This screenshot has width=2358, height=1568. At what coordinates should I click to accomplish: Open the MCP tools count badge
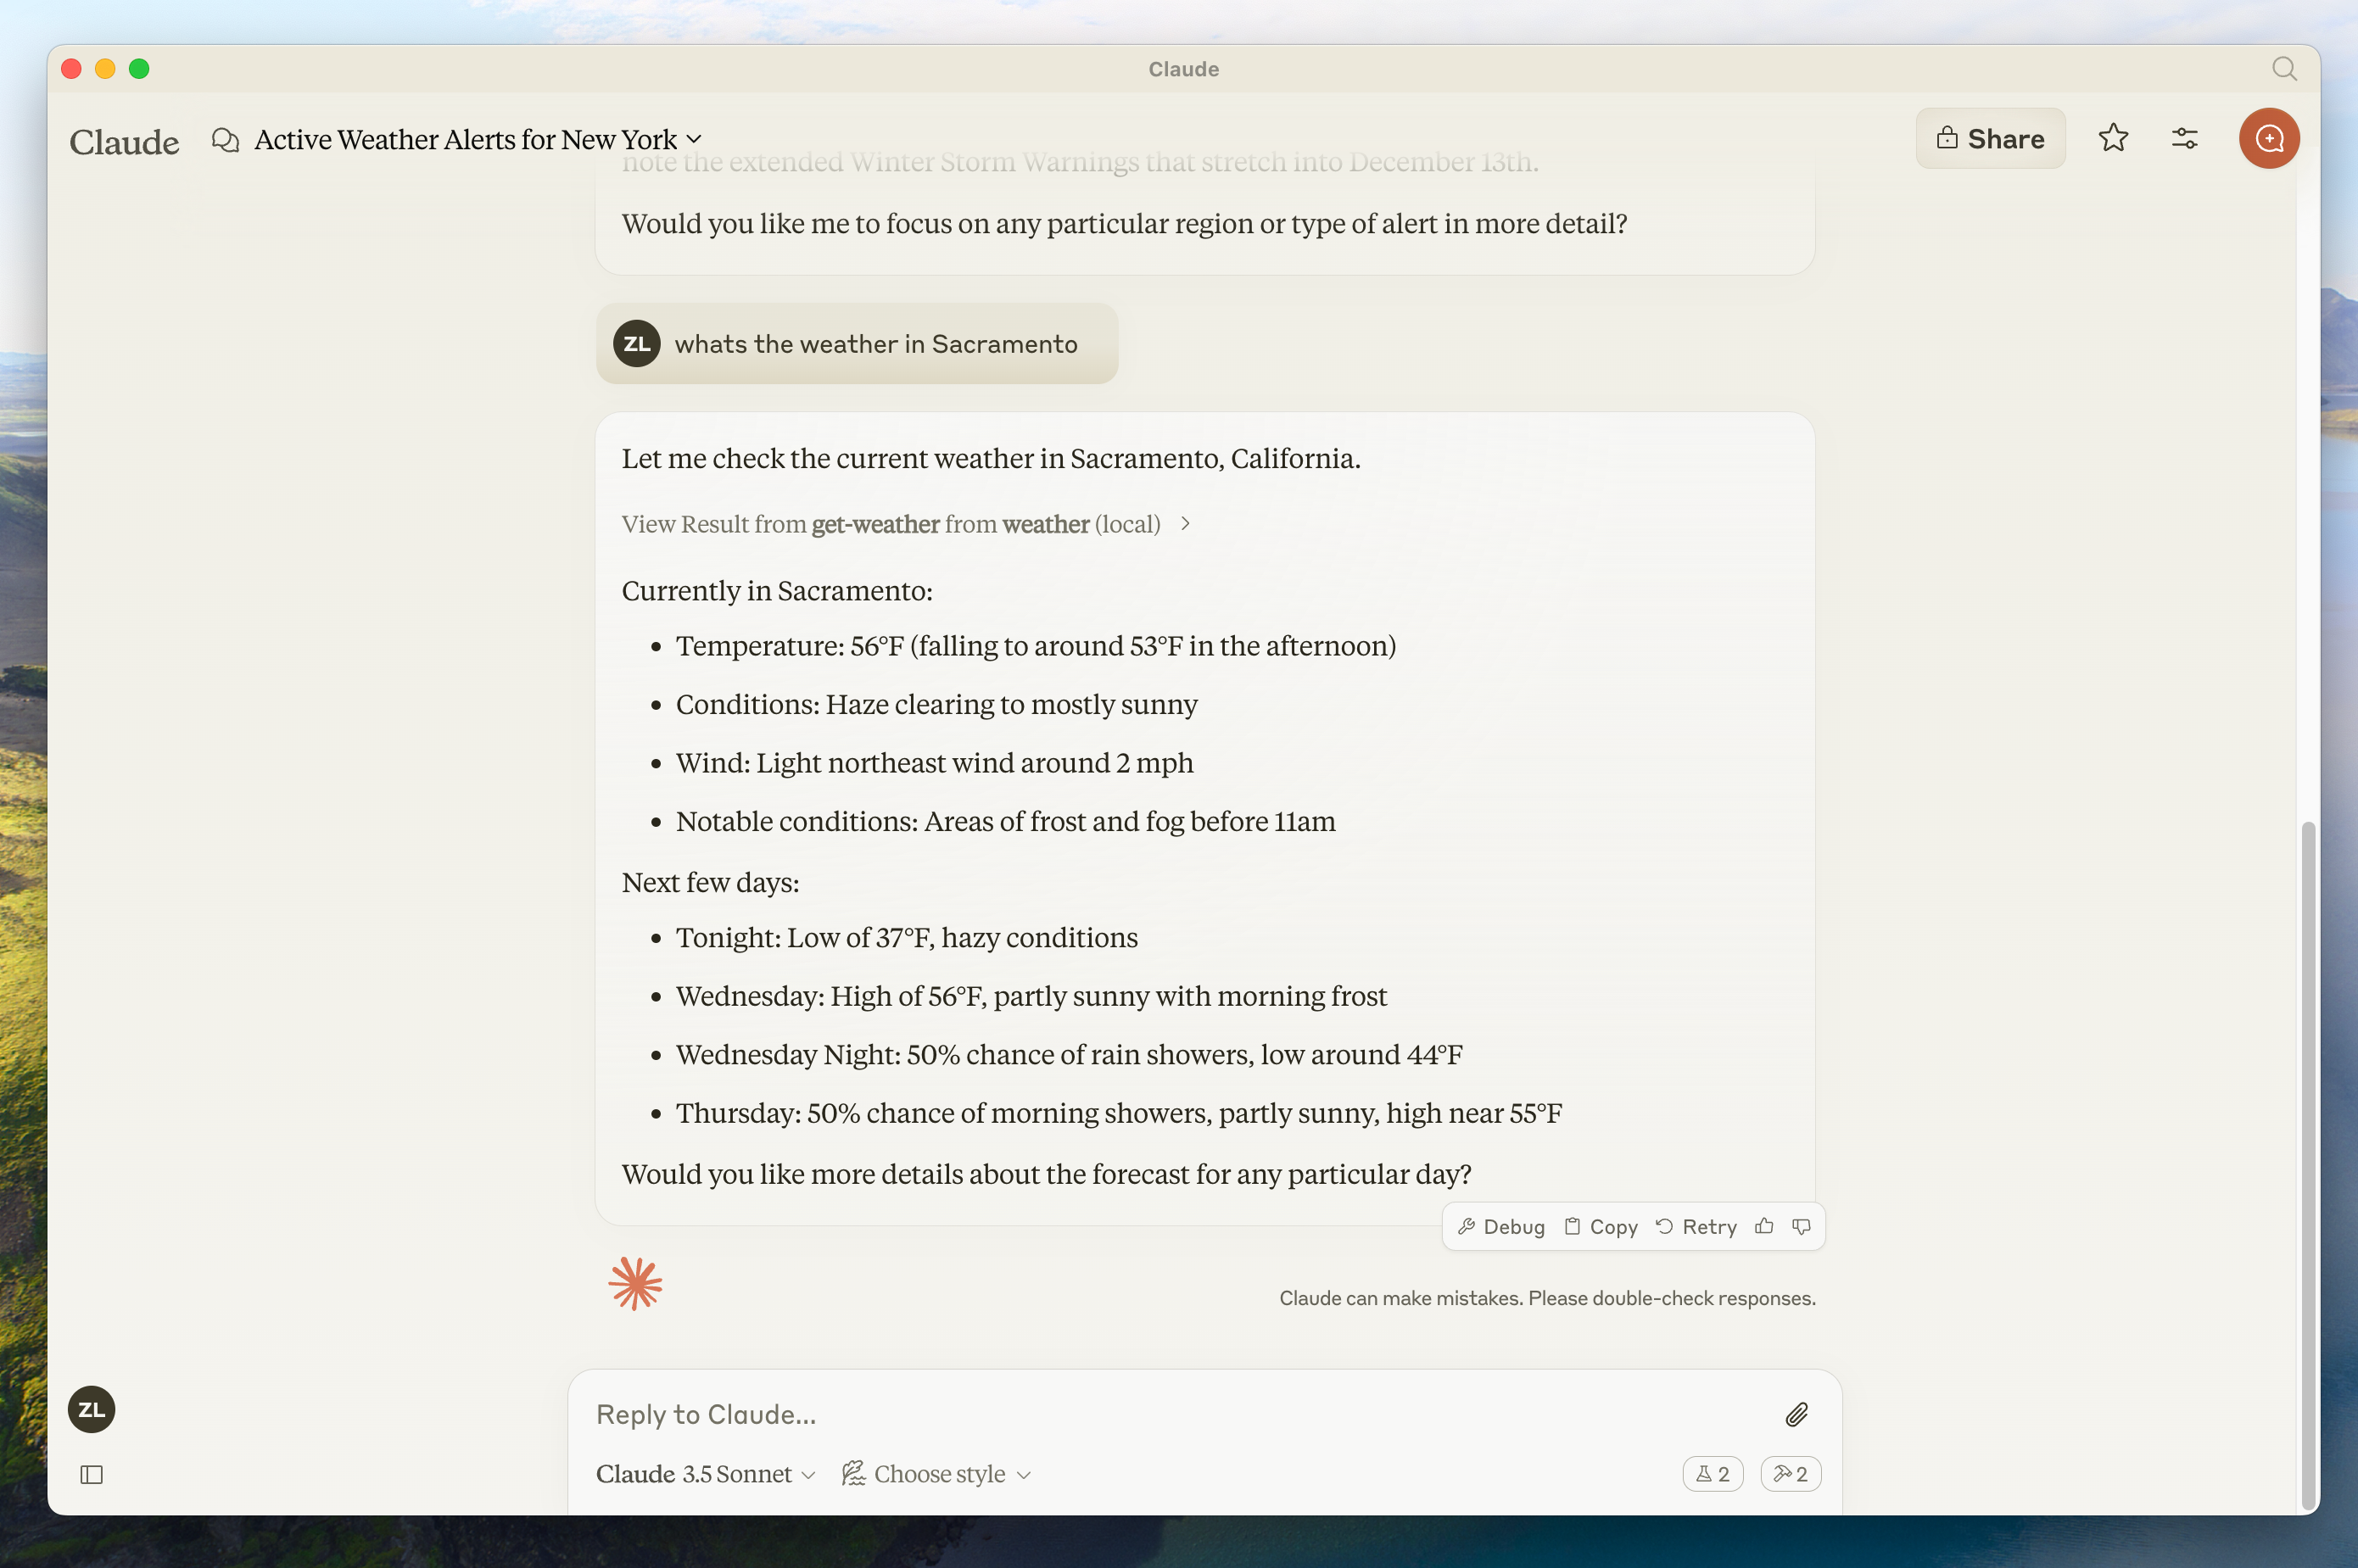1790,1474
